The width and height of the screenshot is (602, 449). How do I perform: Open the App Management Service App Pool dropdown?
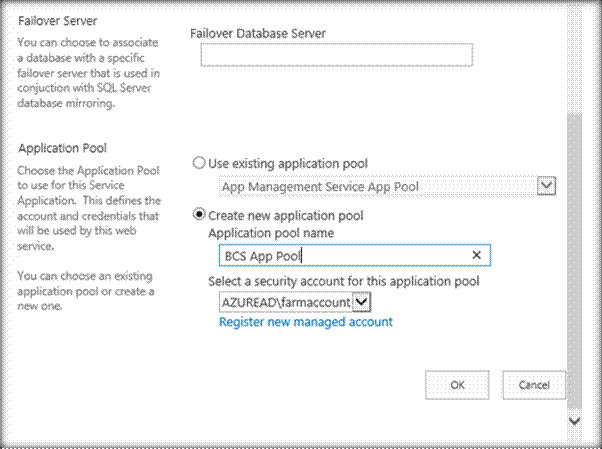(x=545, y=185)
